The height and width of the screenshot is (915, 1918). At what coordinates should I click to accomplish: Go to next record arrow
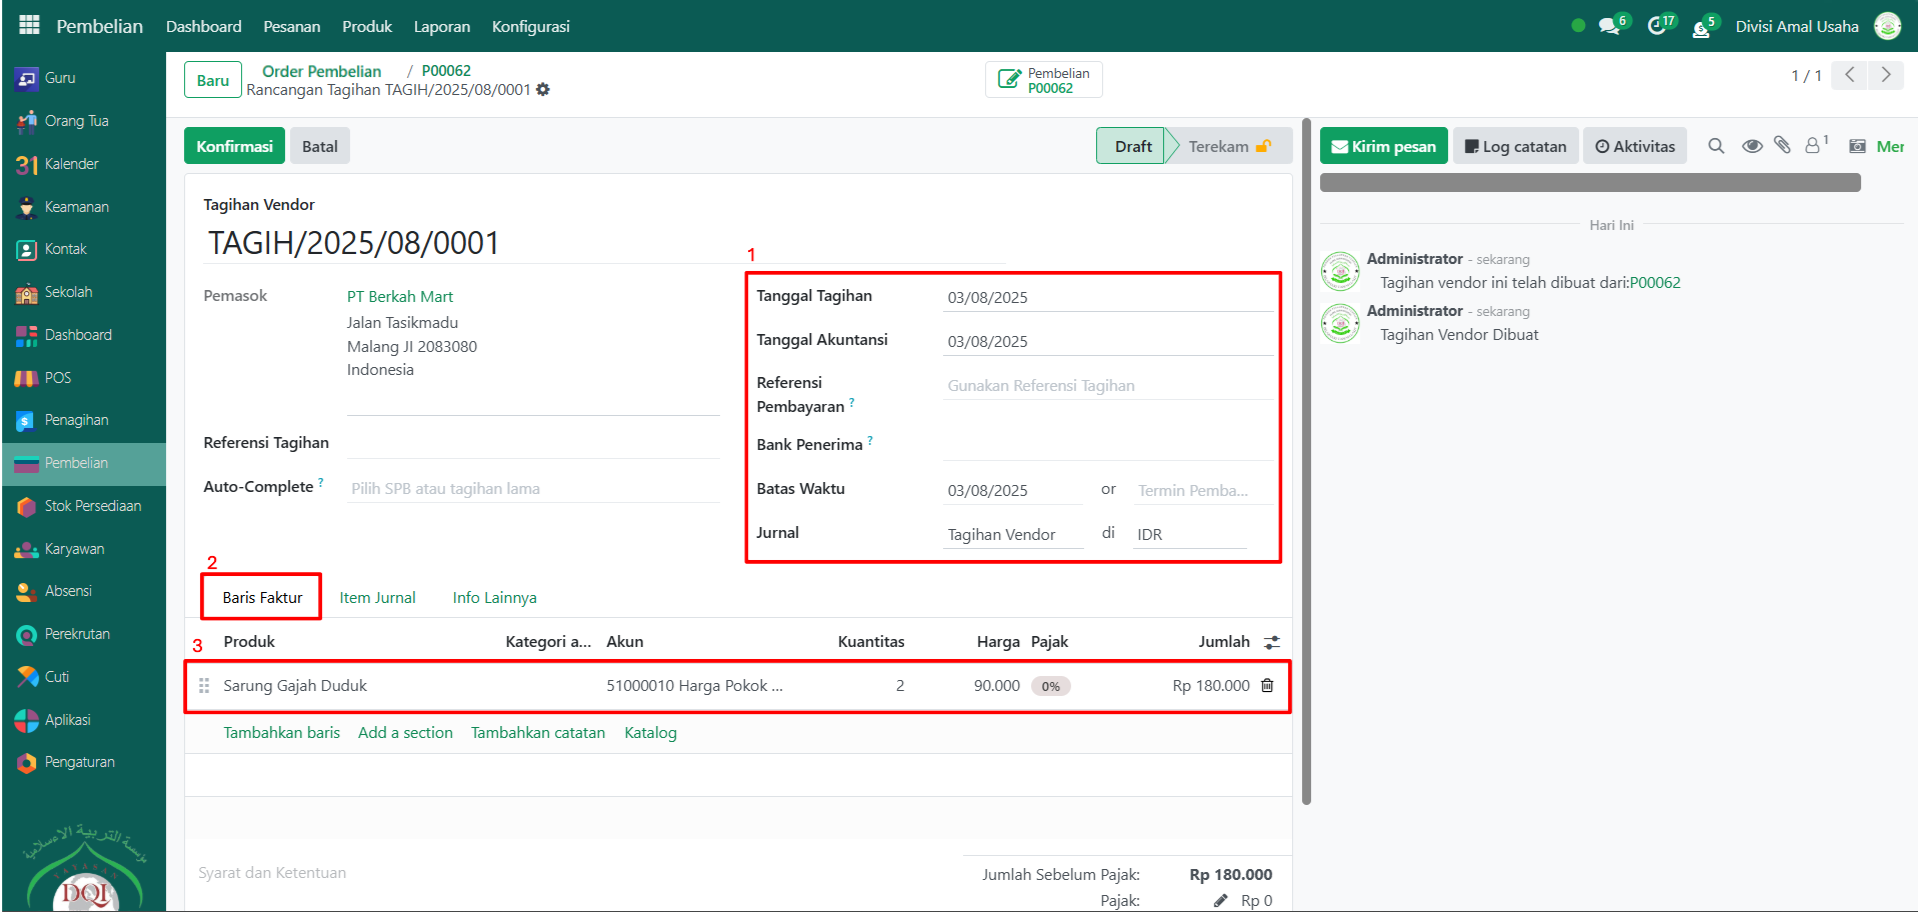(x=1885, y=75)
